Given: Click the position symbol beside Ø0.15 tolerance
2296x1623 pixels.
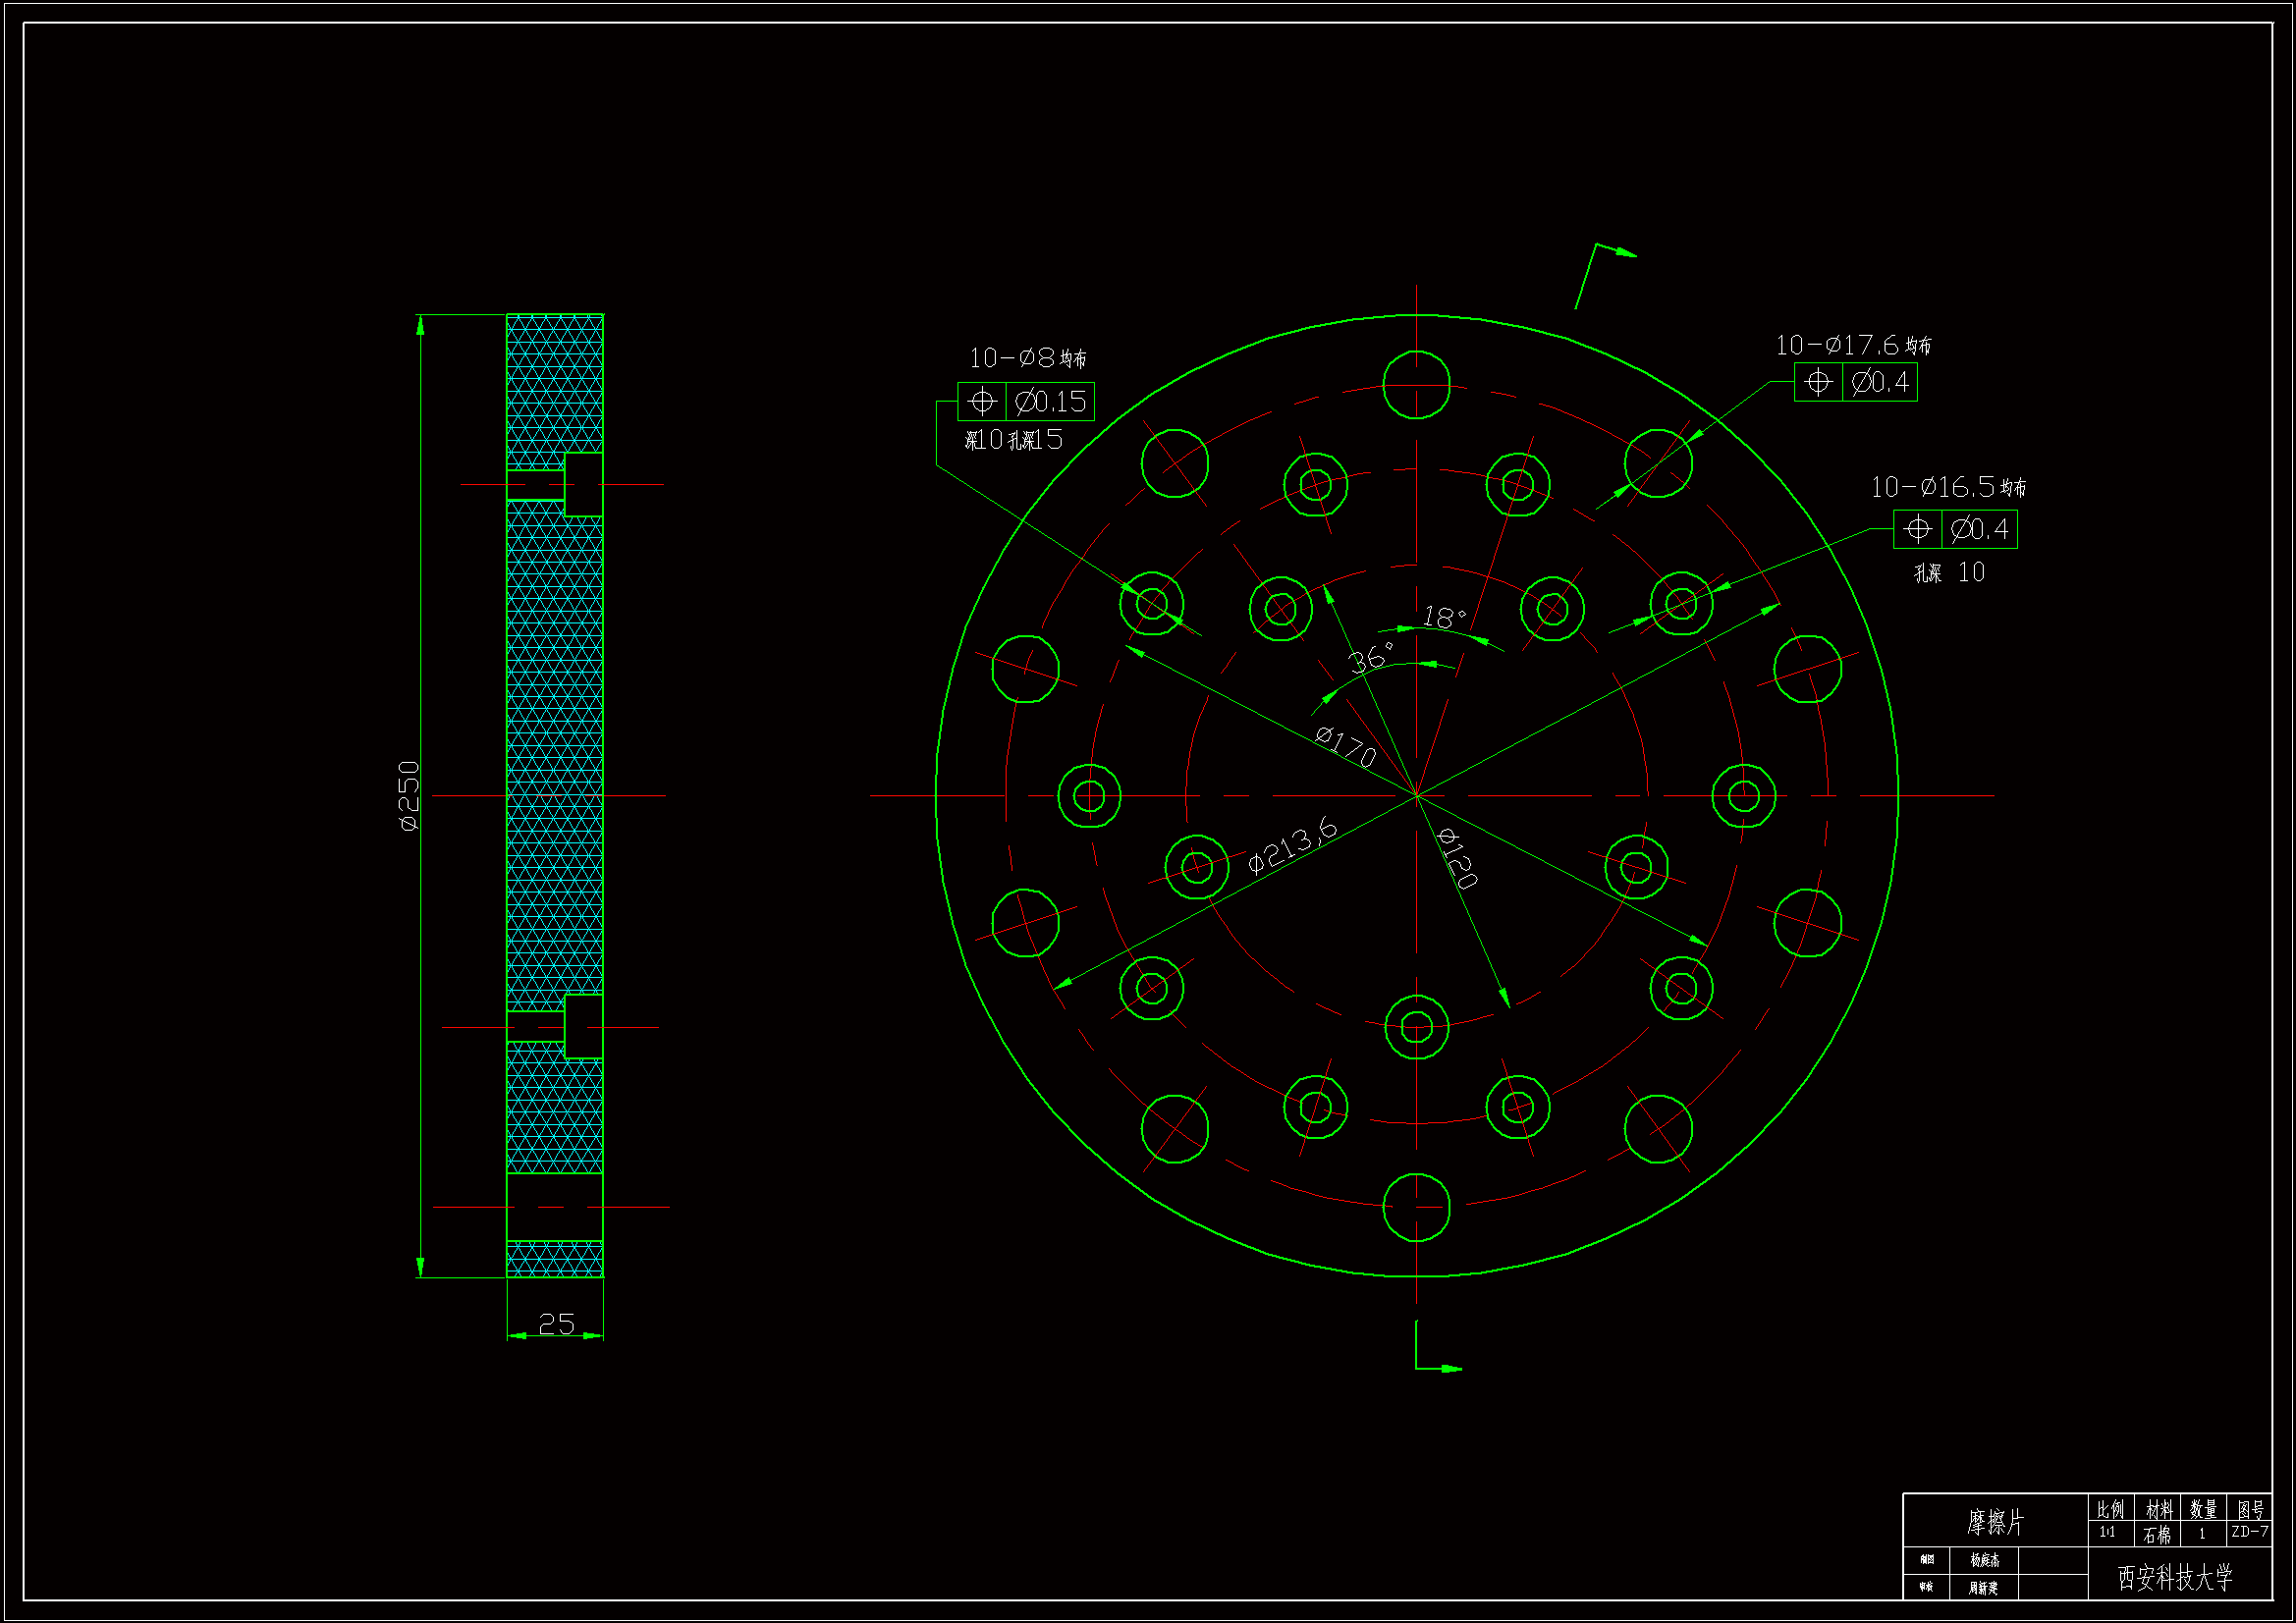Looking at the screenshot, I should (982, 401).
